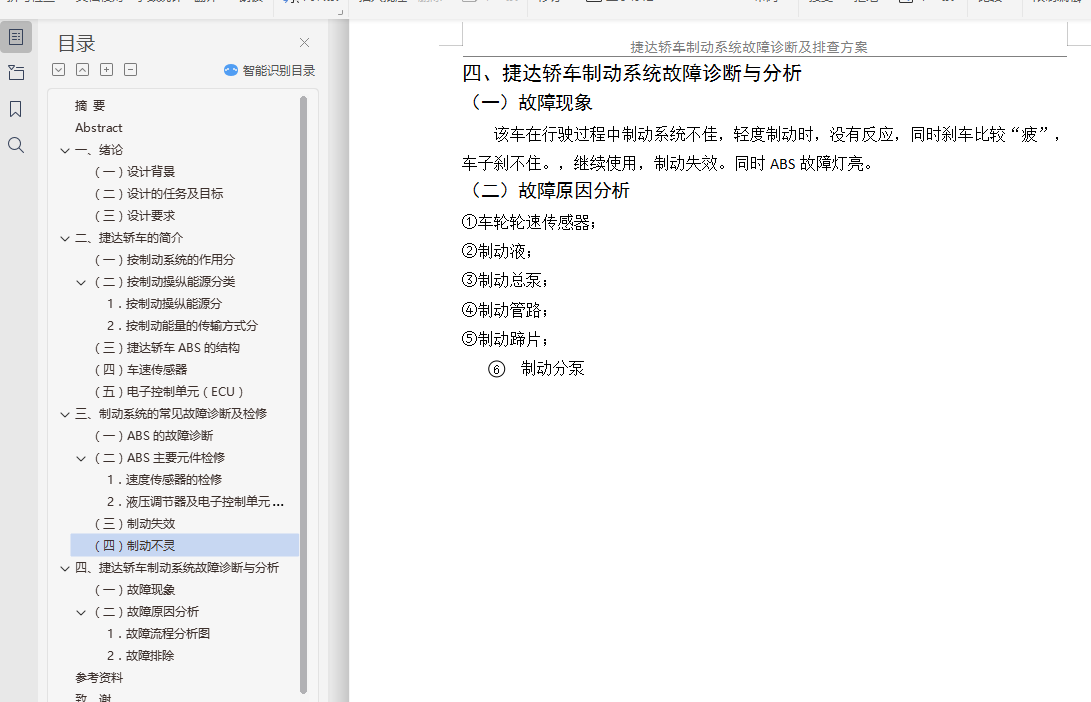This screenshot has height=702, width=1091.
Task: Click the line ④制动管路
Action: [505, 310]
